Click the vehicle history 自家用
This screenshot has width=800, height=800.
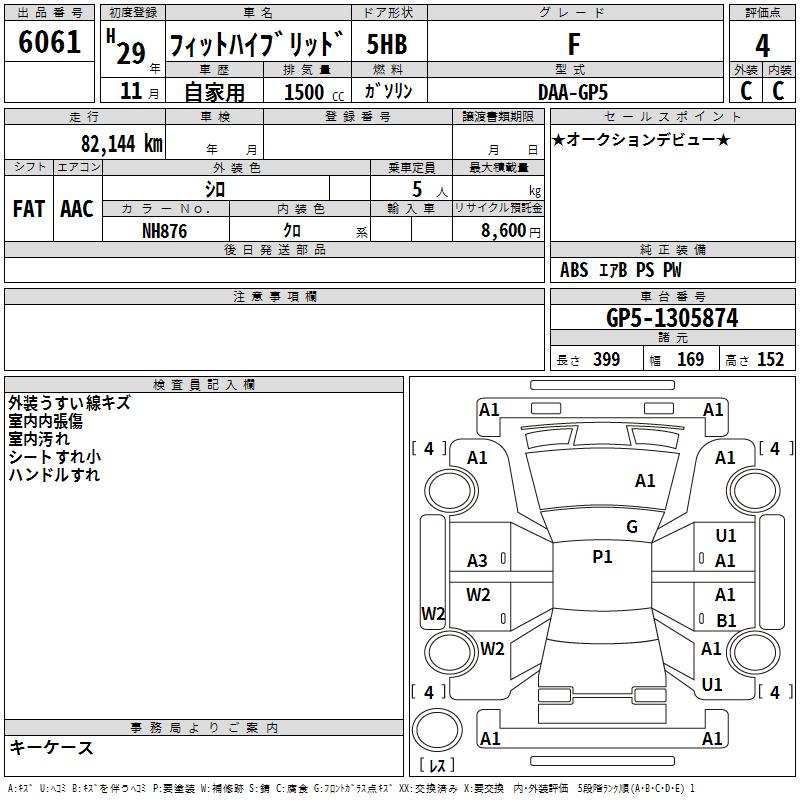pyautogui.click(x=214, y=92)
